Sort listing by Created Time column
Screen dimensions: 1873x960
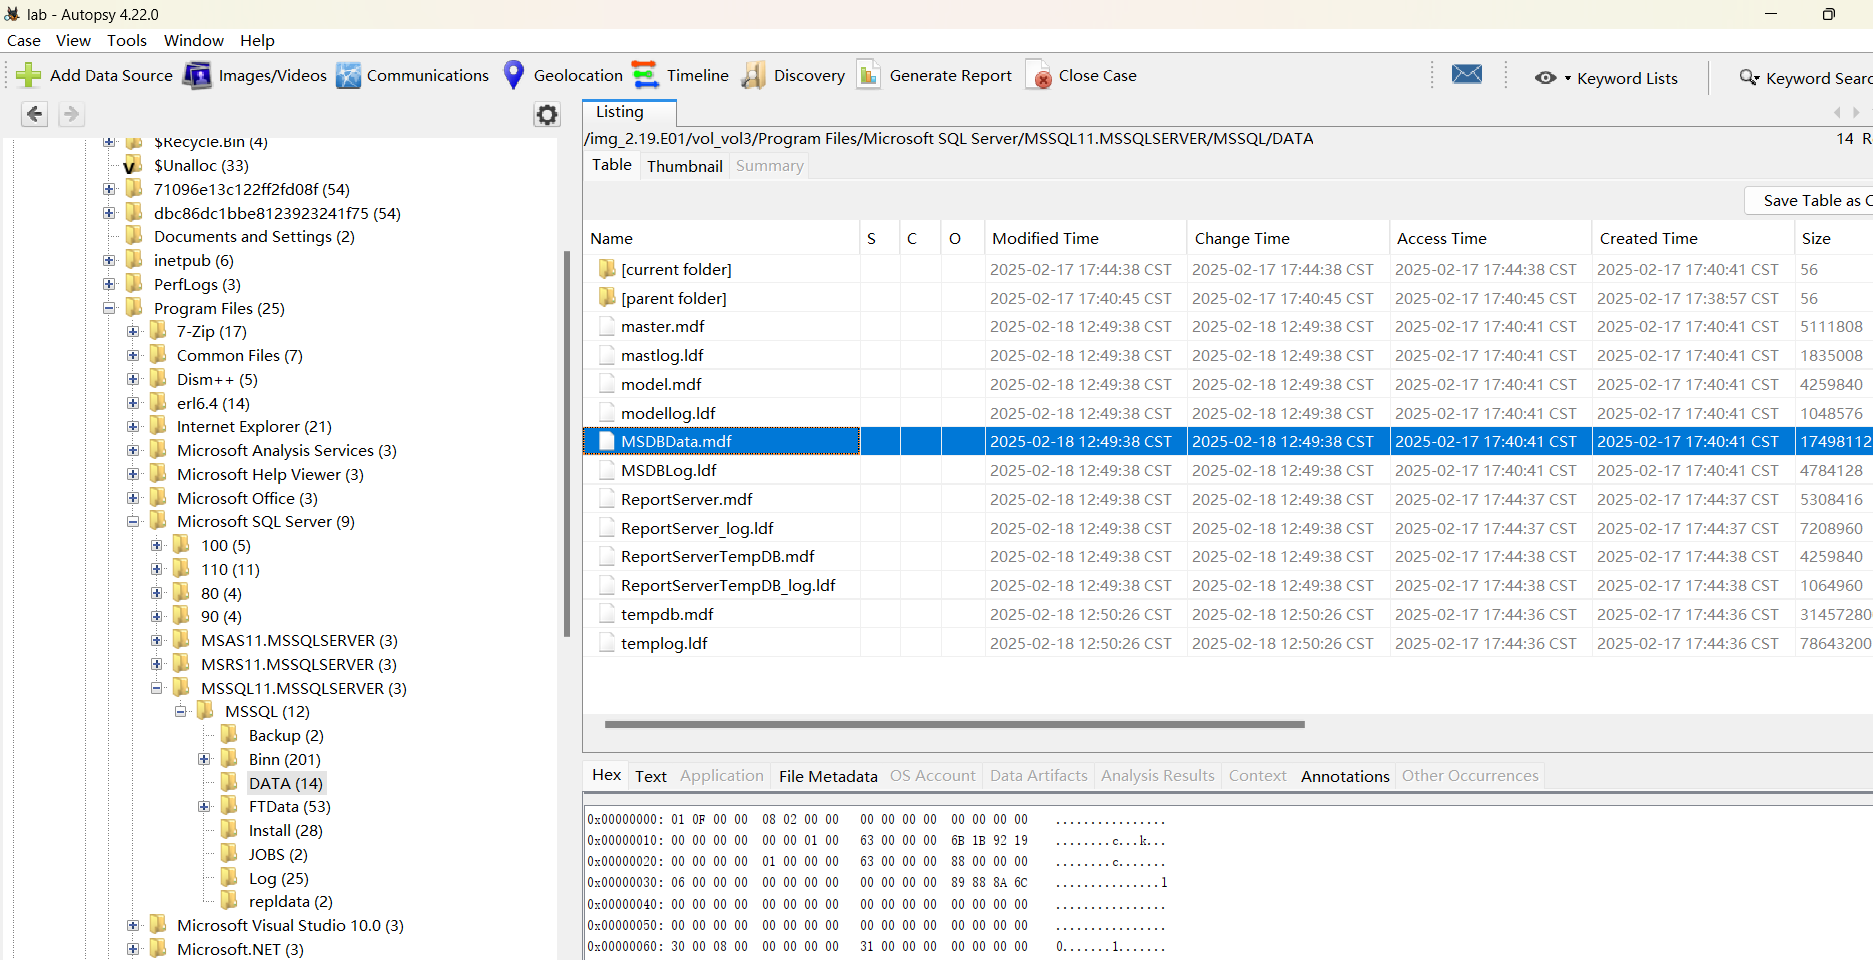[1692, 238]
